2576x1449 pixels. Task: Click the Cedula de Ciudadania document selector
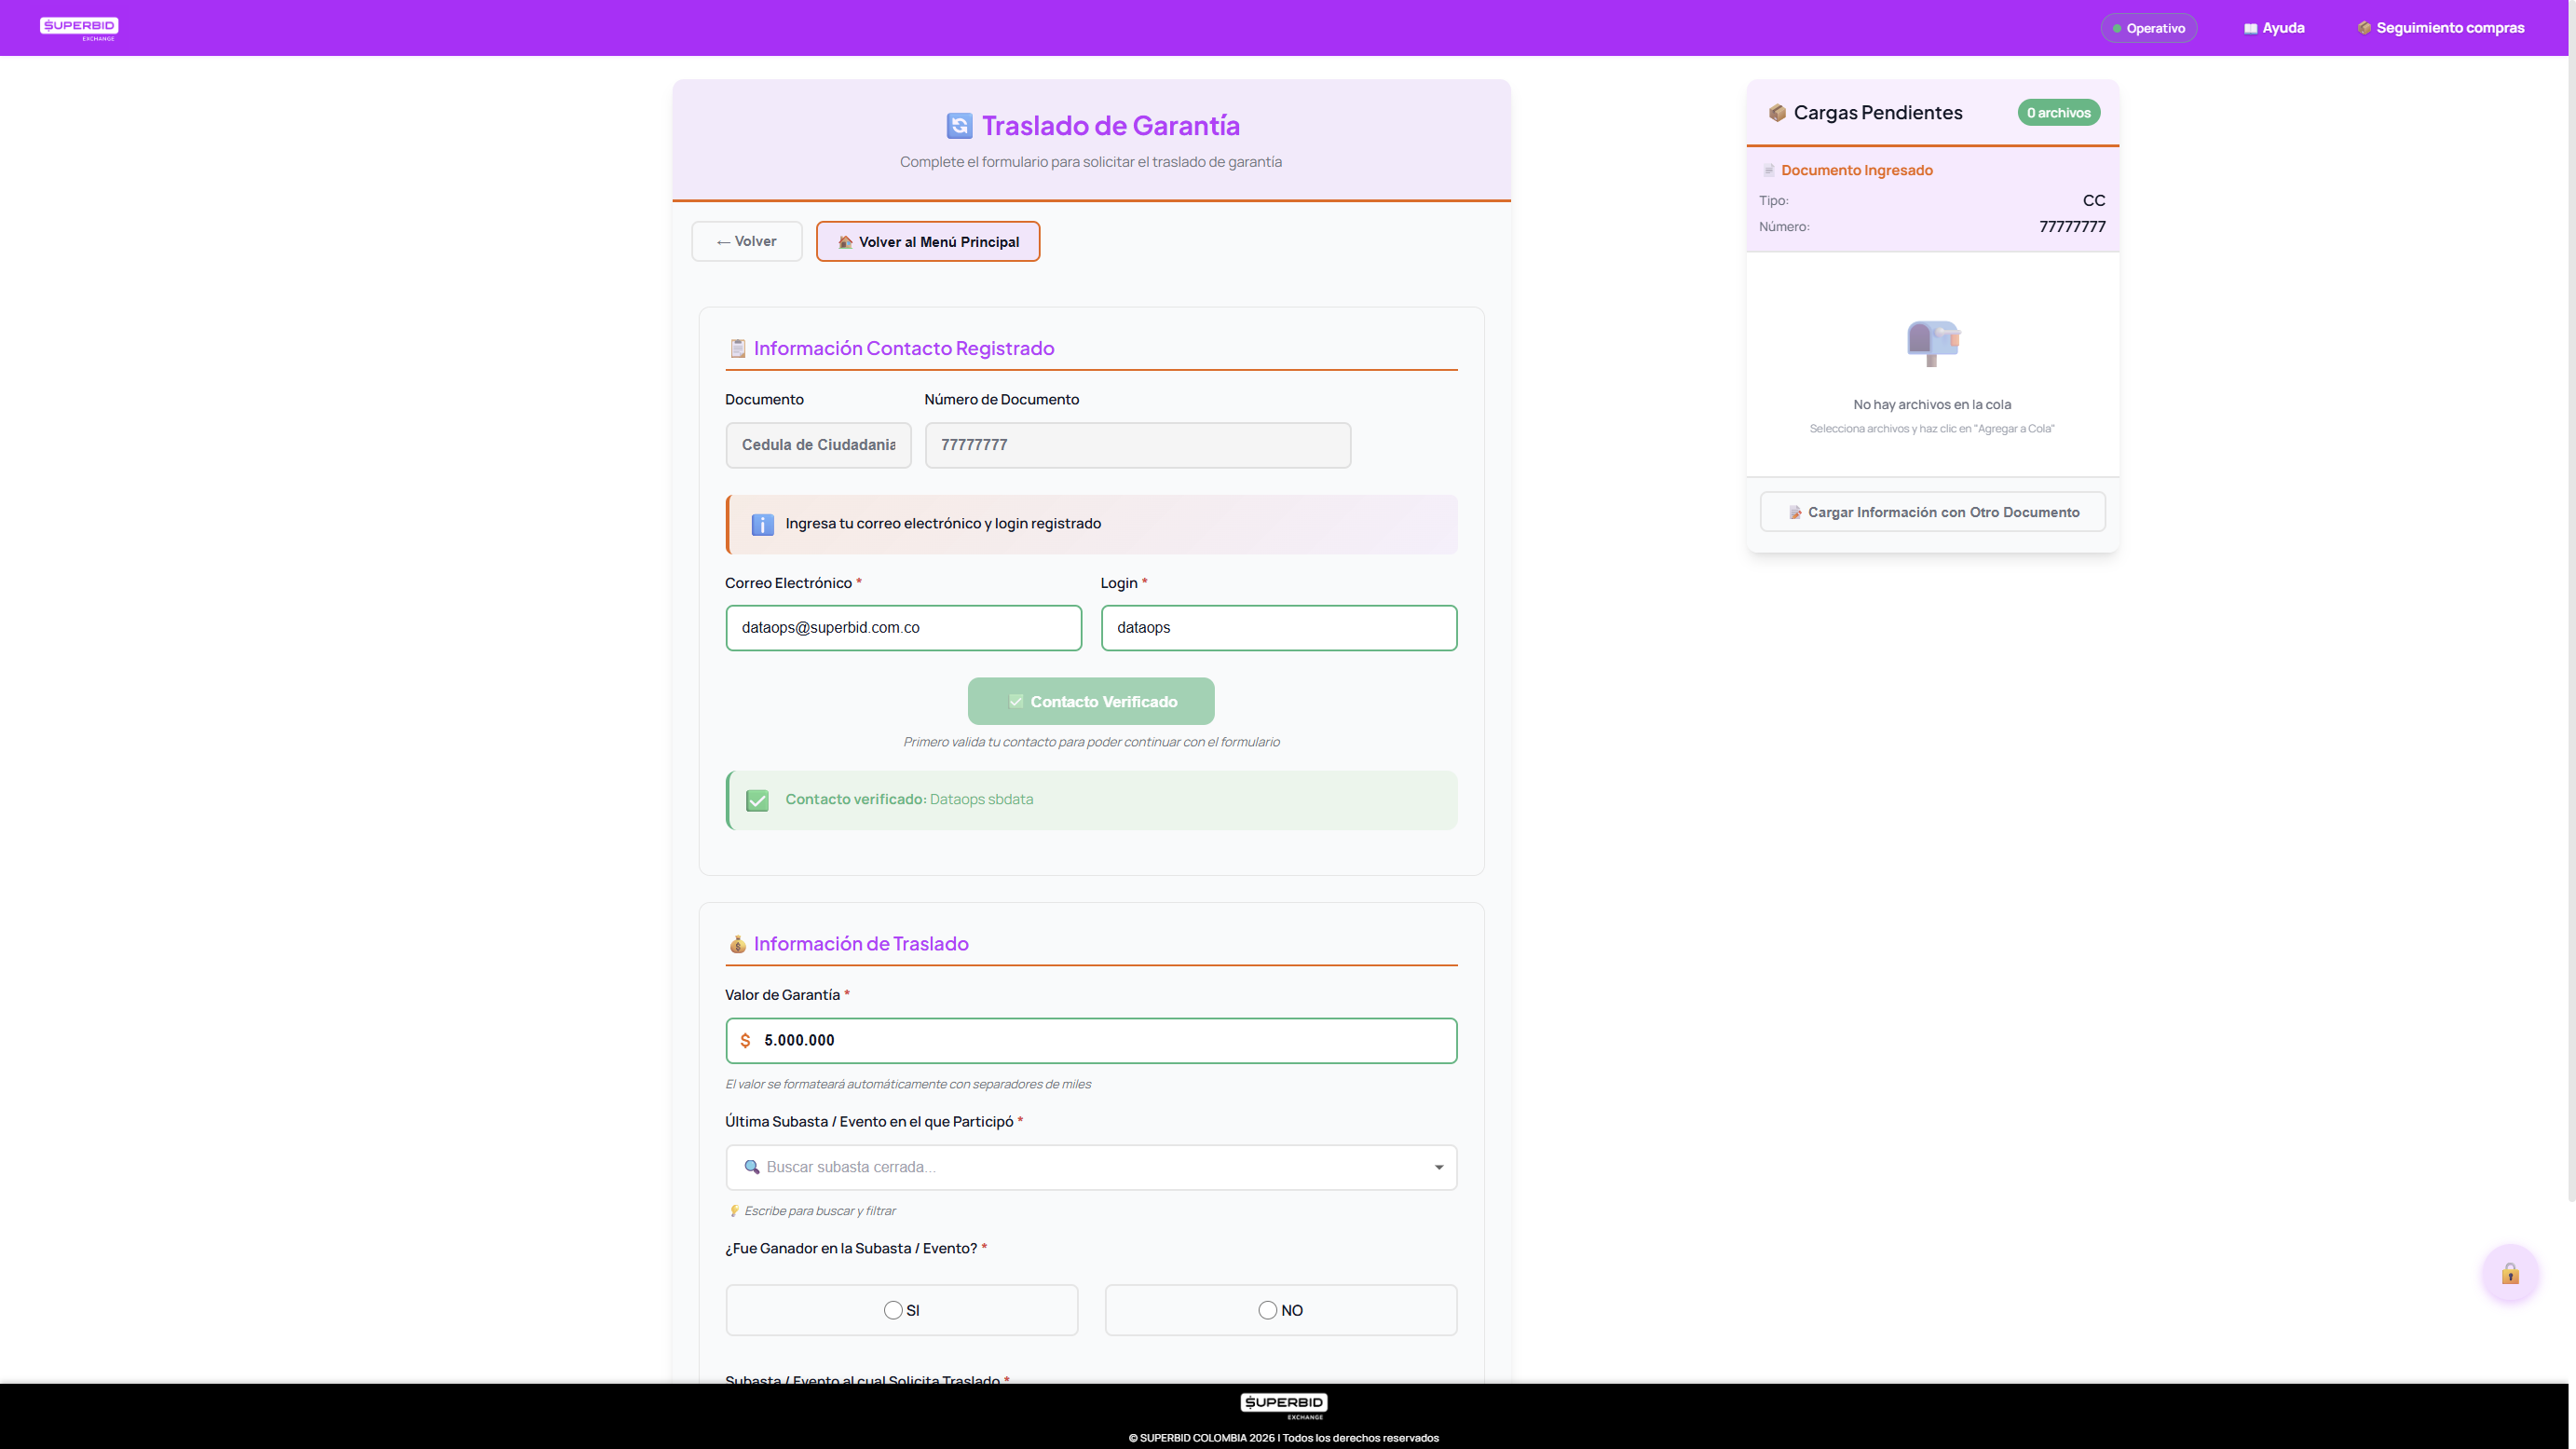click(818, 445)
